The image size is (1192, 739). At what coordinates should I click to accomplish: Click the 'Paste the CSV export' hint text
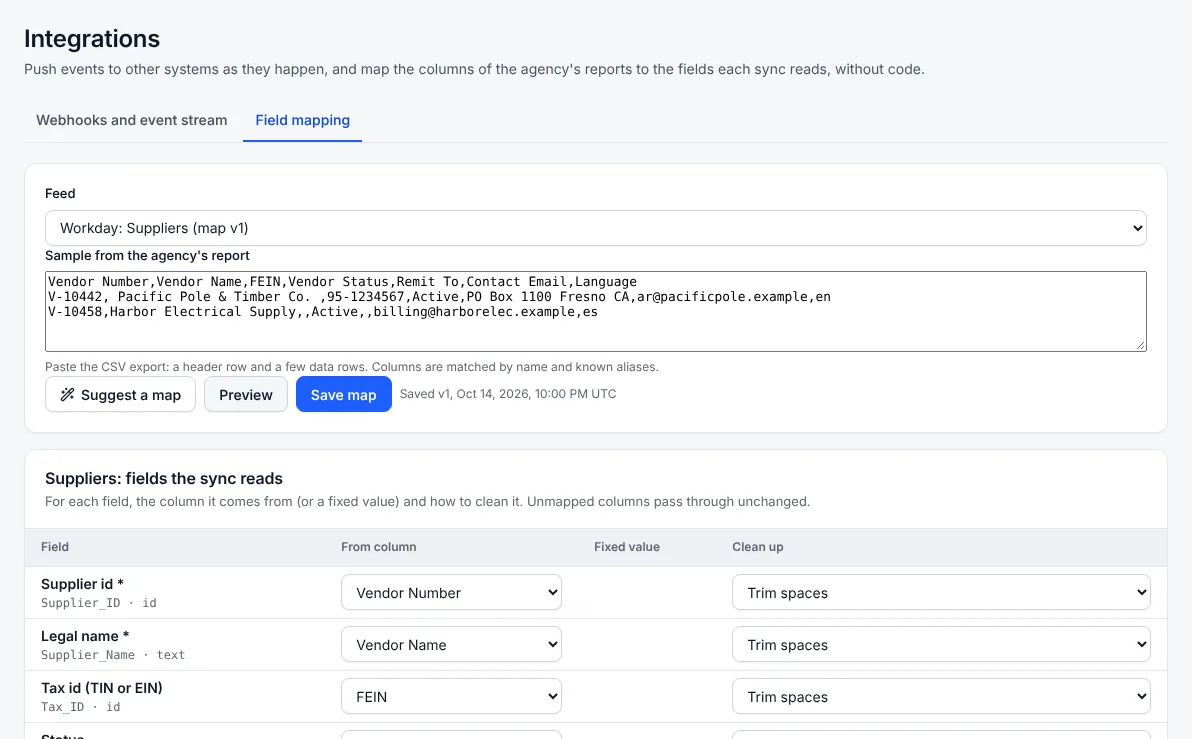(351, 366)
